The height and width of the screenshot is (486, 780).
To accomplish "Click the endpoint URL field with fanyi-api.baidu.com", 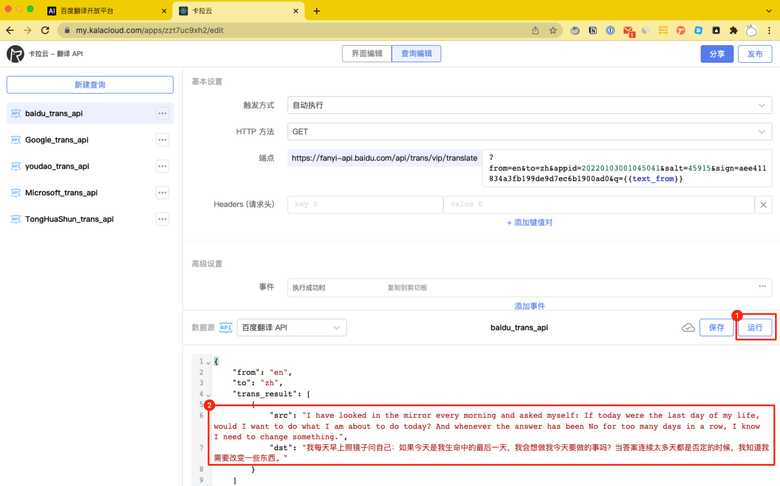I will pyautogui.click(x=384, y=158).
